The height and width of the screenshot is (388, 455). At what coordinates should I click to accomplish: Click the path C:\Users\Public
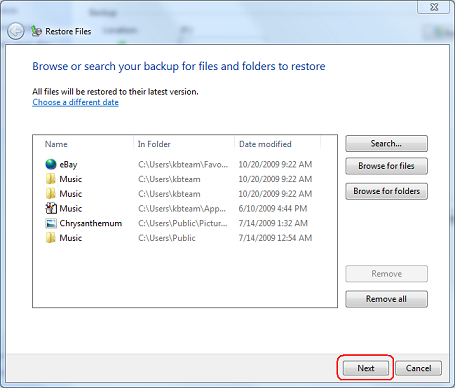click(167, 238)
